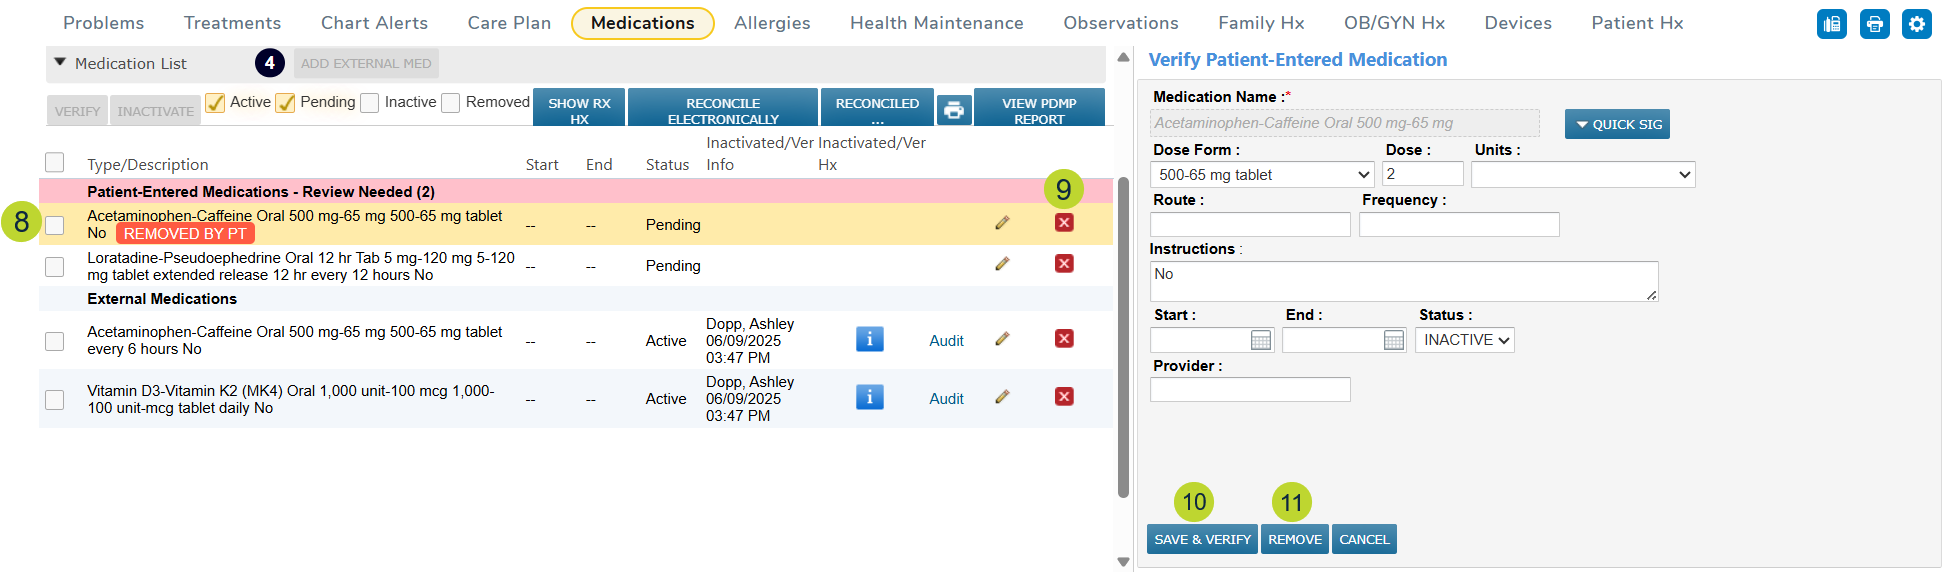Open the settings gear icon
The width and height of the screenshot is (1946, 572).
[1916, 24]
